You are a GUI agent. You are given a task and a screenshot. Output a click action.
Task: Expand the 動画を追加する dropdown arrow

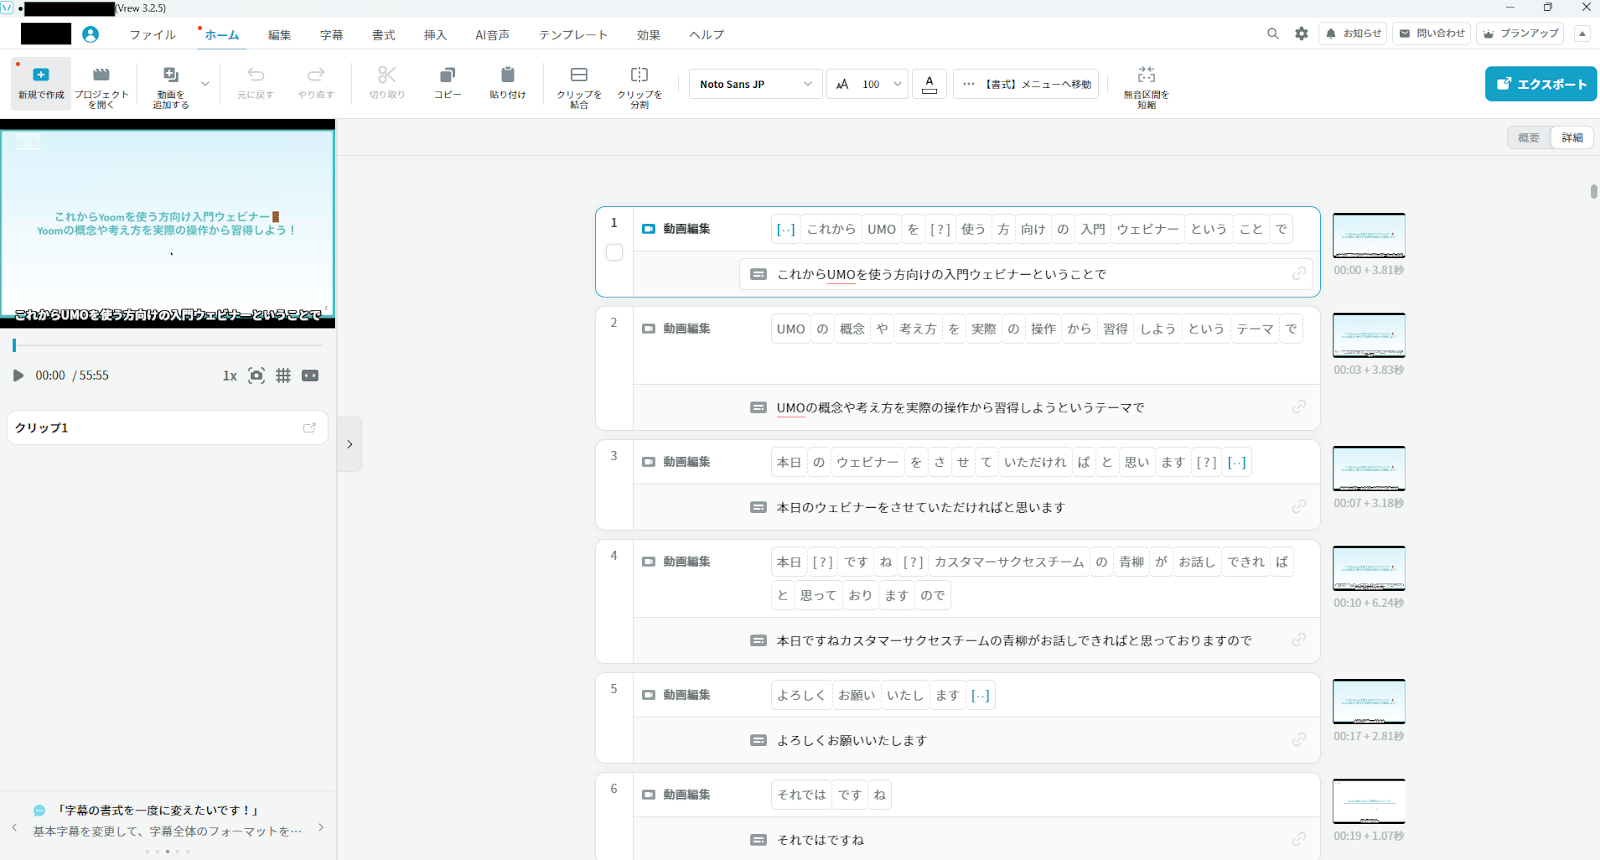(205, 84)
